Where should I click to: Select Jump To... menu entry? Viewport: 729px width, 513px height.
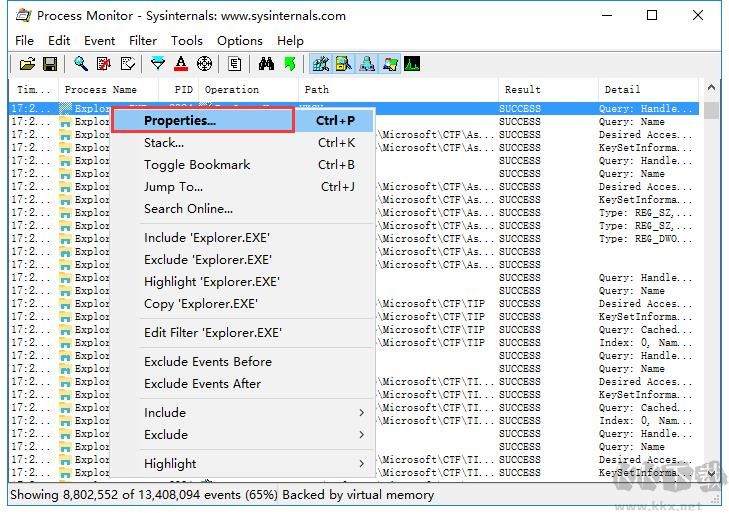point(242,187)
